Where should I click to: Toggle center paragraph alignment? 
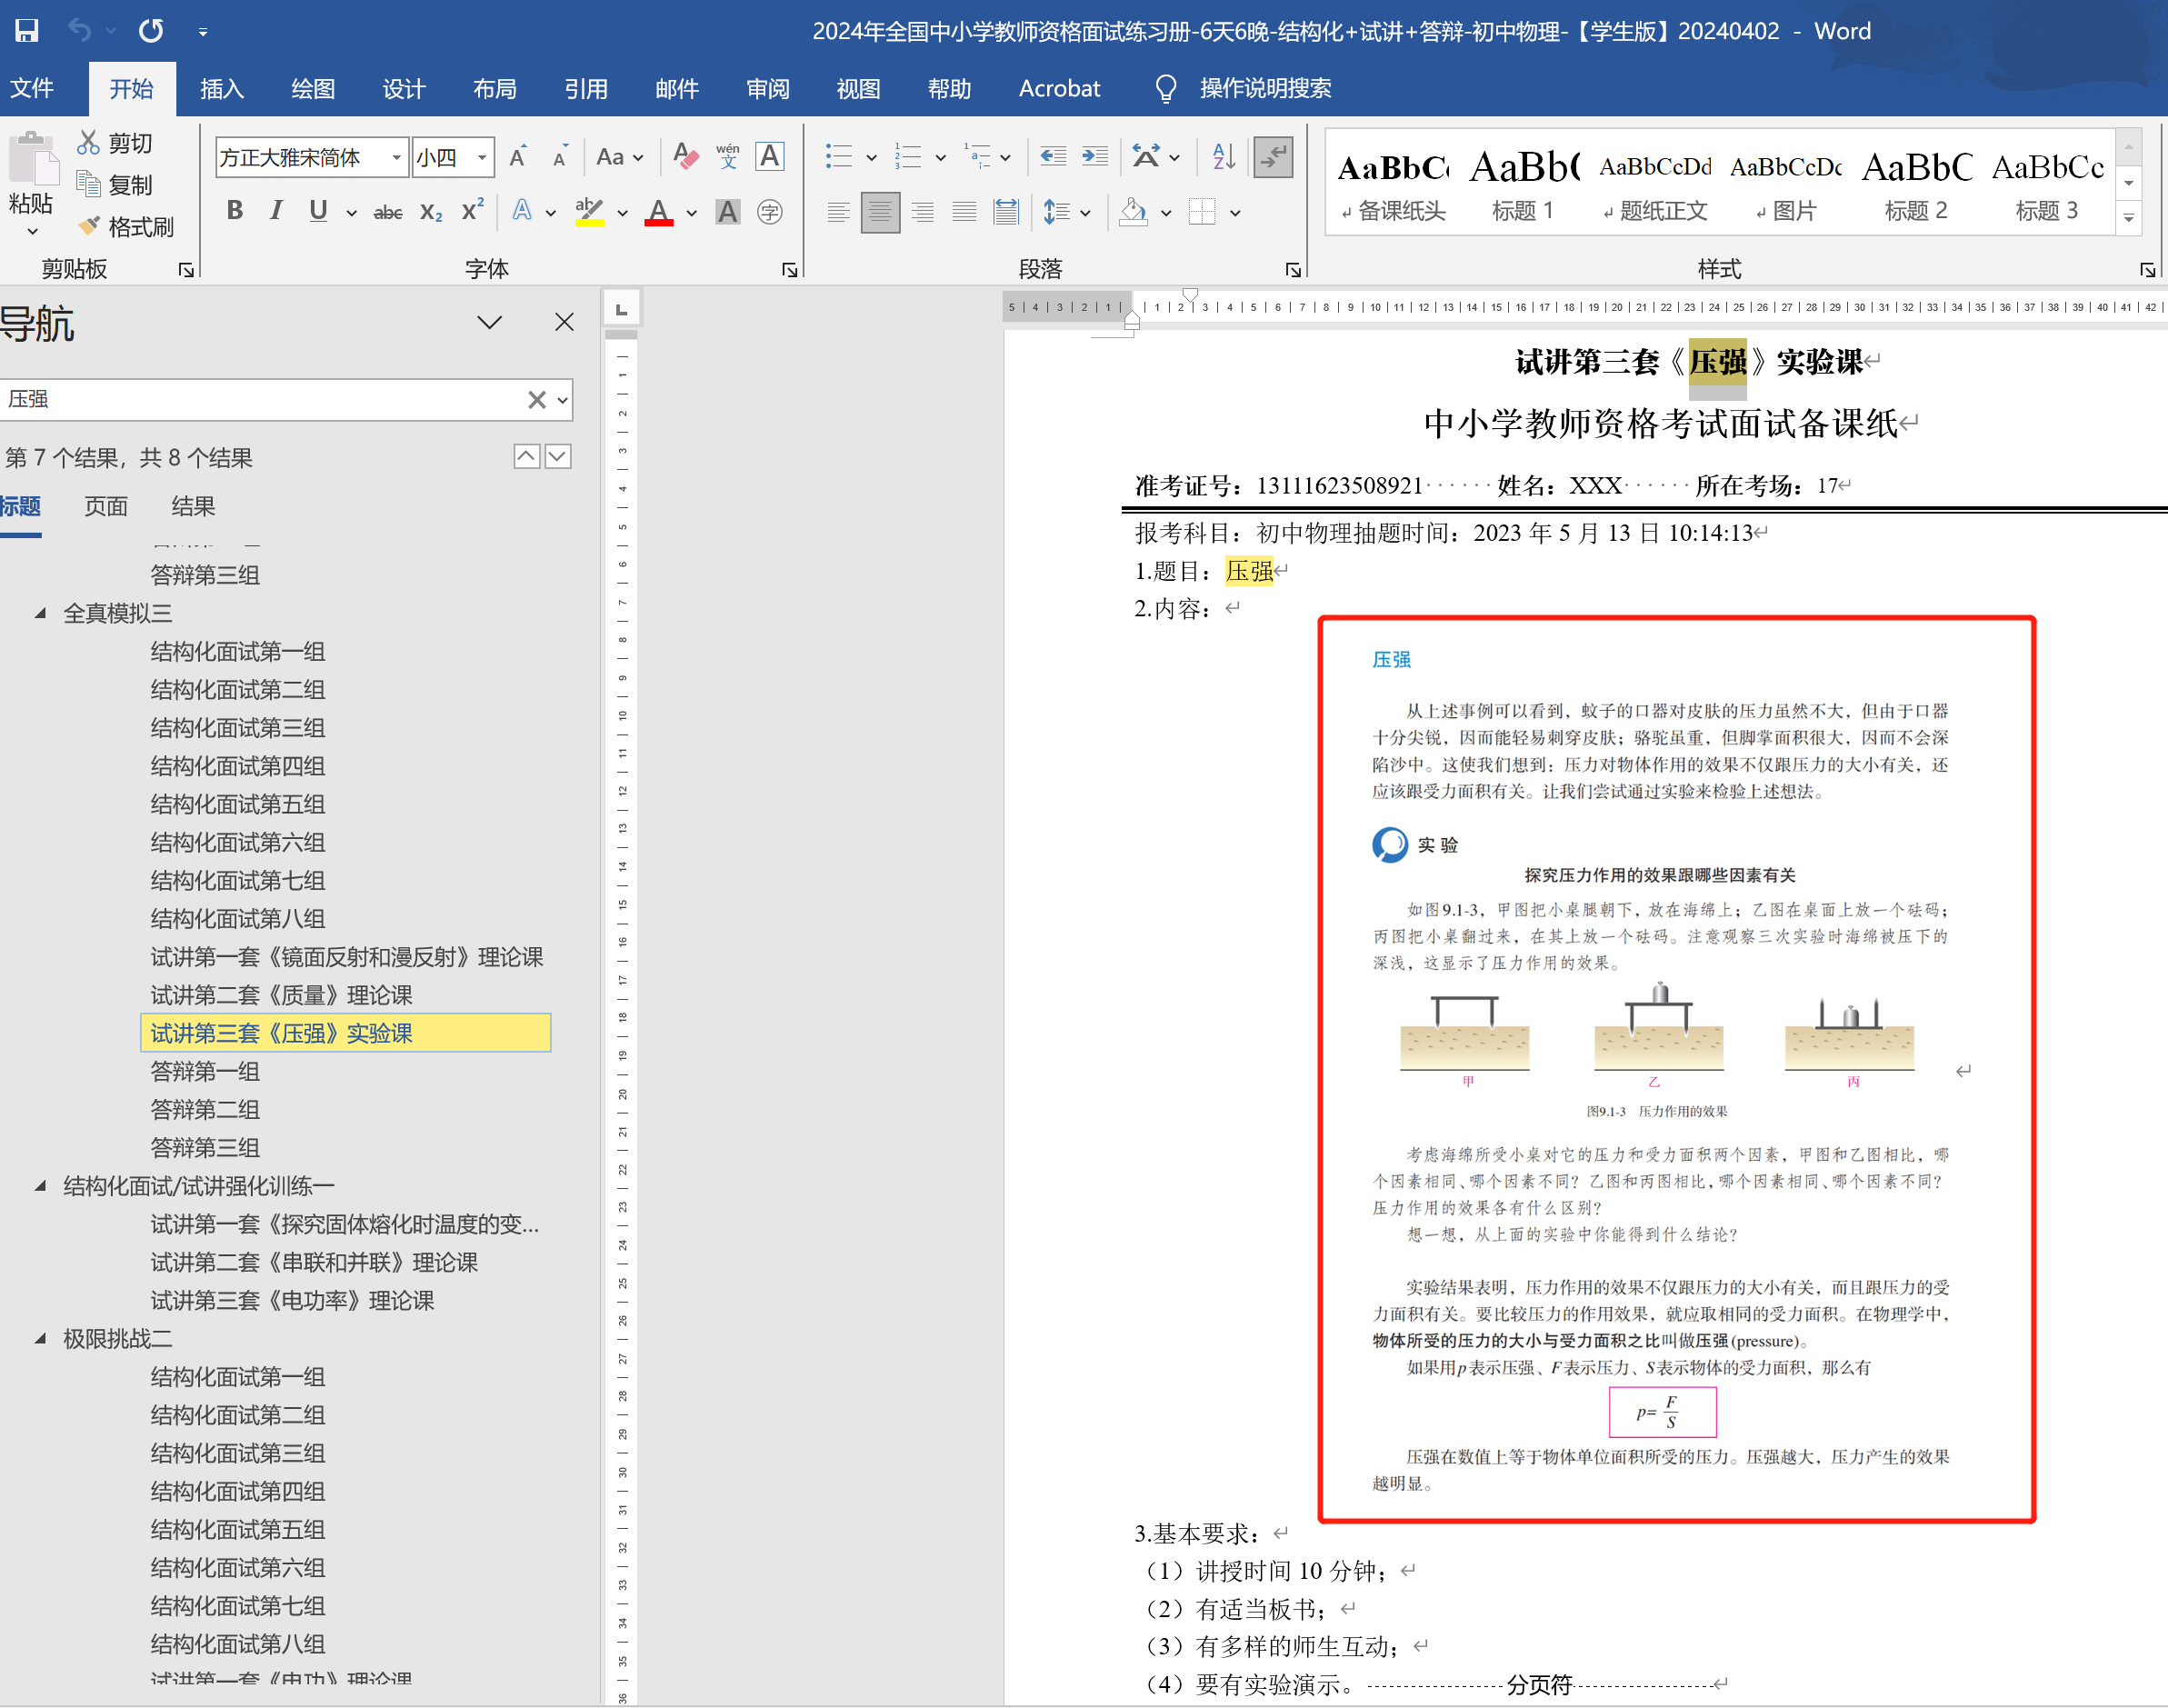pos(880,212)
